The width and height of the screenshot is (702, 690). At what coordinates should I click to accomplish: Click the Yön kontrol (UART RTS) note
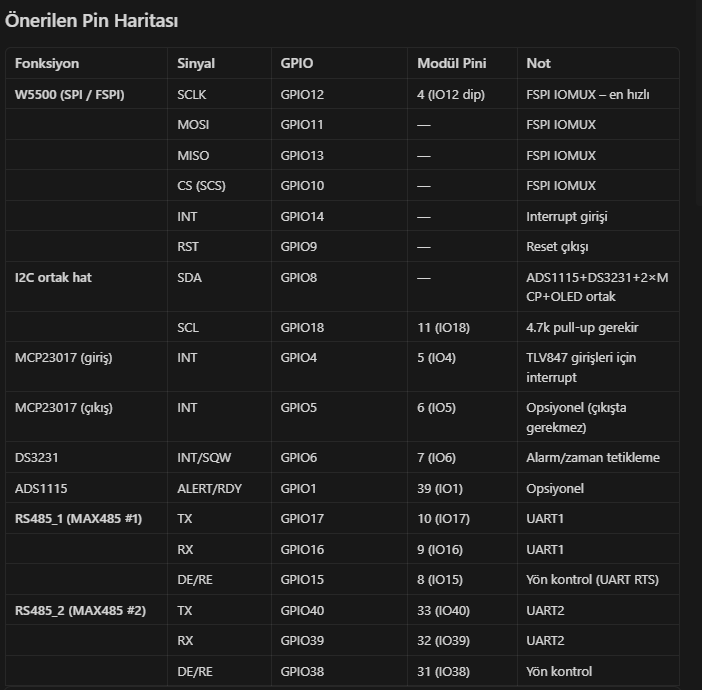[593, 580]
